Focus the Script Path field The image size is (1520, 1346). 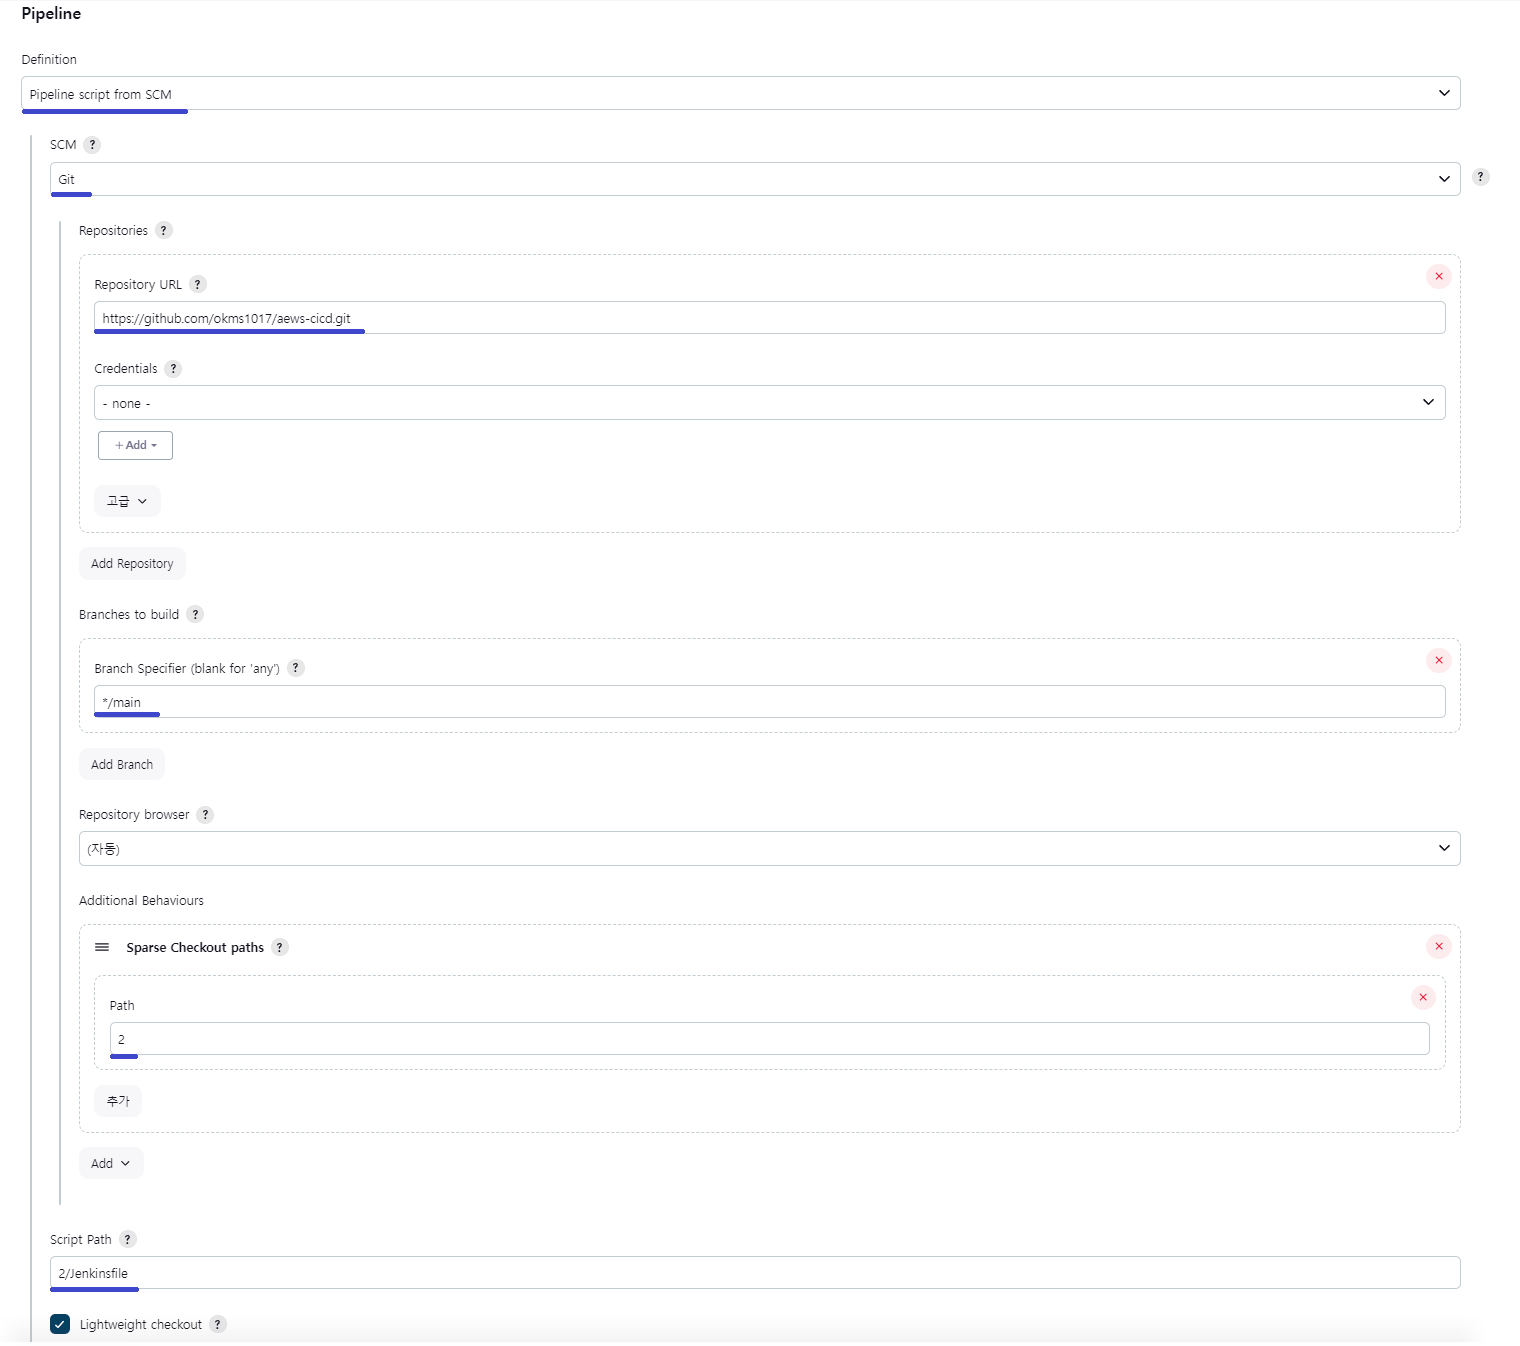point(755,1273)
